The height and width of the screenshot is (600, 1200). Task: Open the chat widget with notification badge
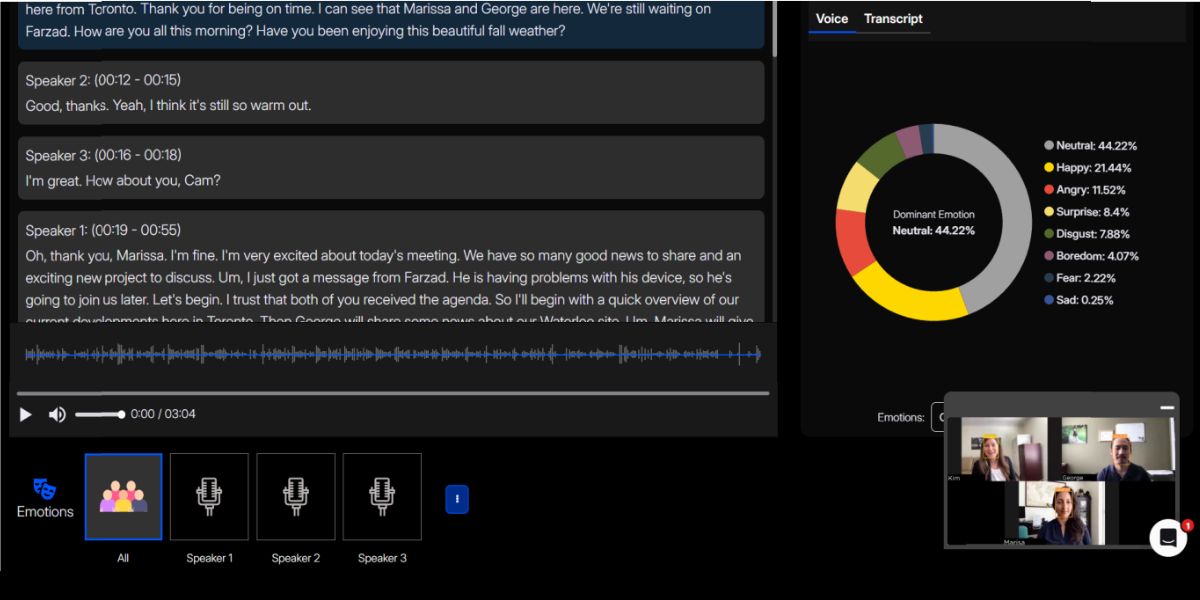1167,537
